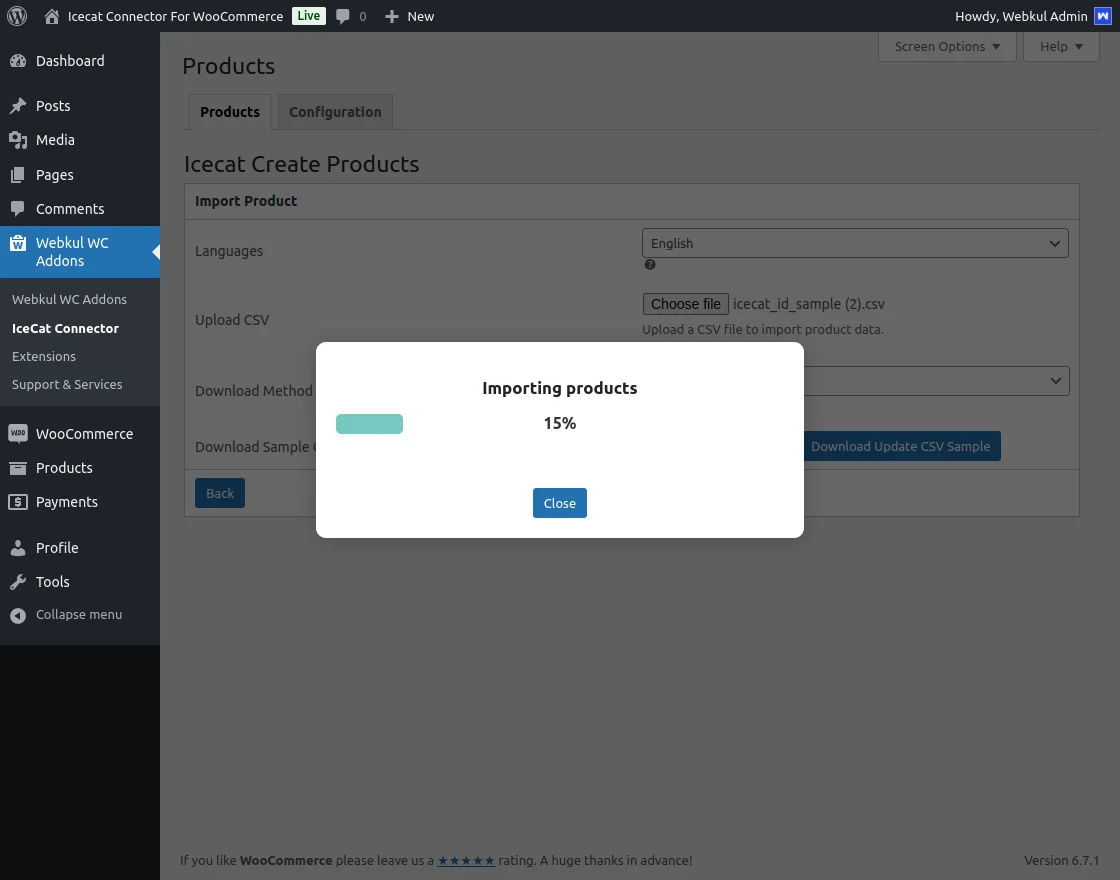This screenshot has width=1120, height=880.
Task: Open the Languages English dropdown
Action: 855,243
